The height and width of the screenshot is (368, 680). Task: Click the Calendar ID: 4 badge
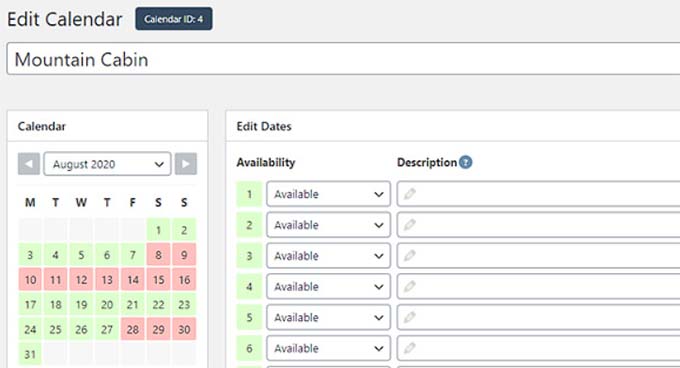(173, 19)
